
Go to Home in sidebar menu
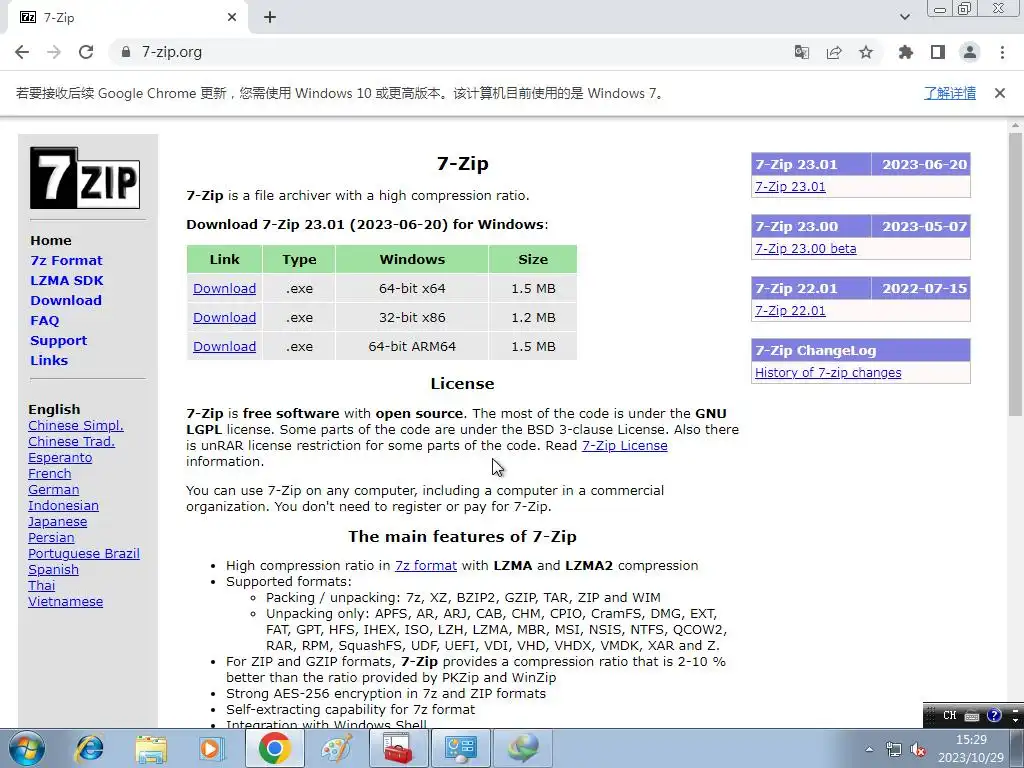point(51,240)
